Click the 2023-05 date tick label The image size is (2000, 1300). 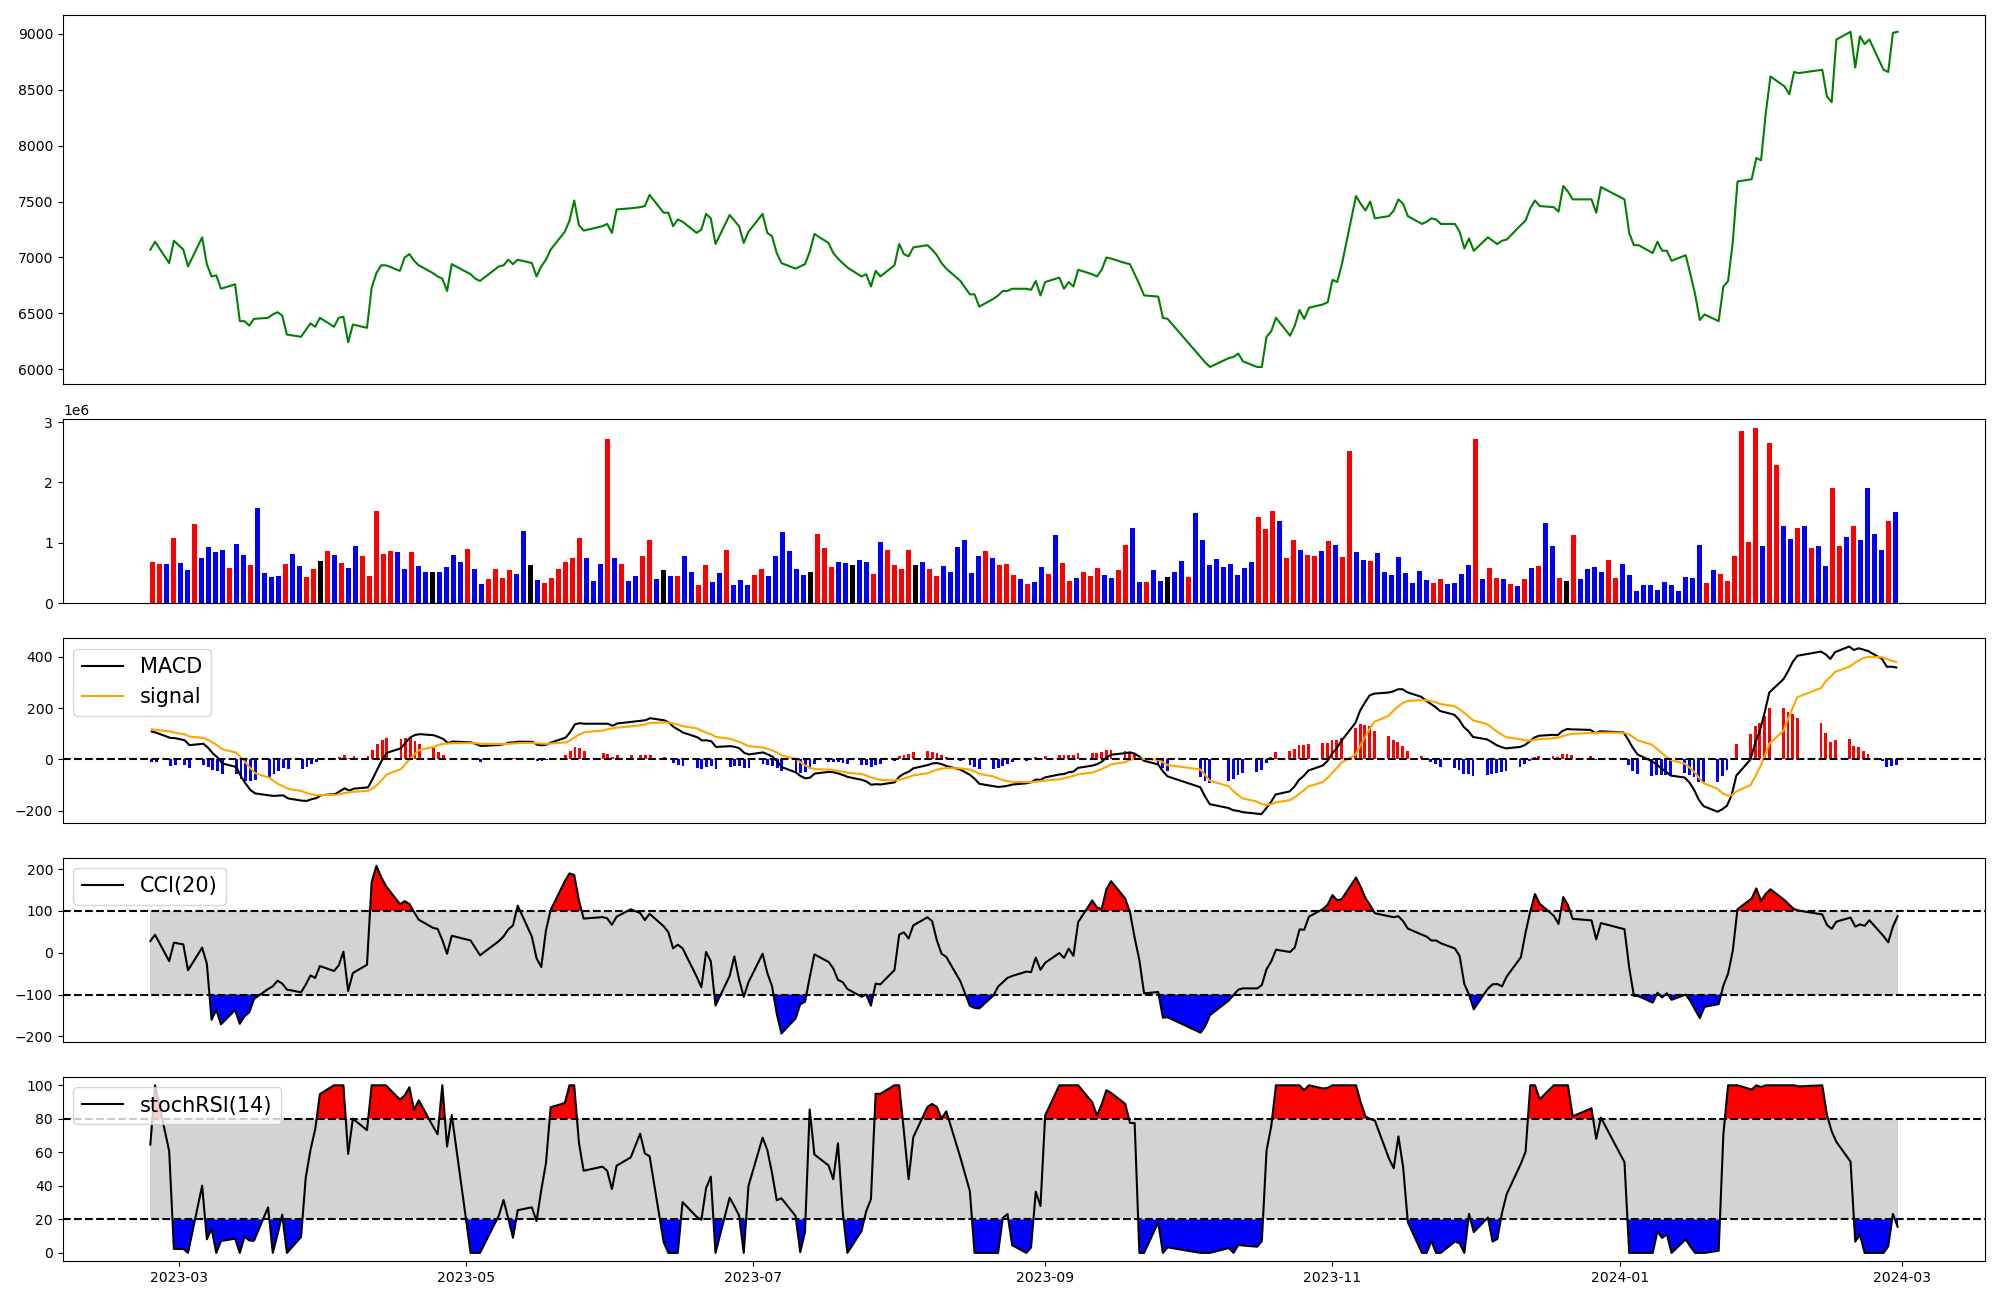pyautogui.click(x=466, y=1277)
